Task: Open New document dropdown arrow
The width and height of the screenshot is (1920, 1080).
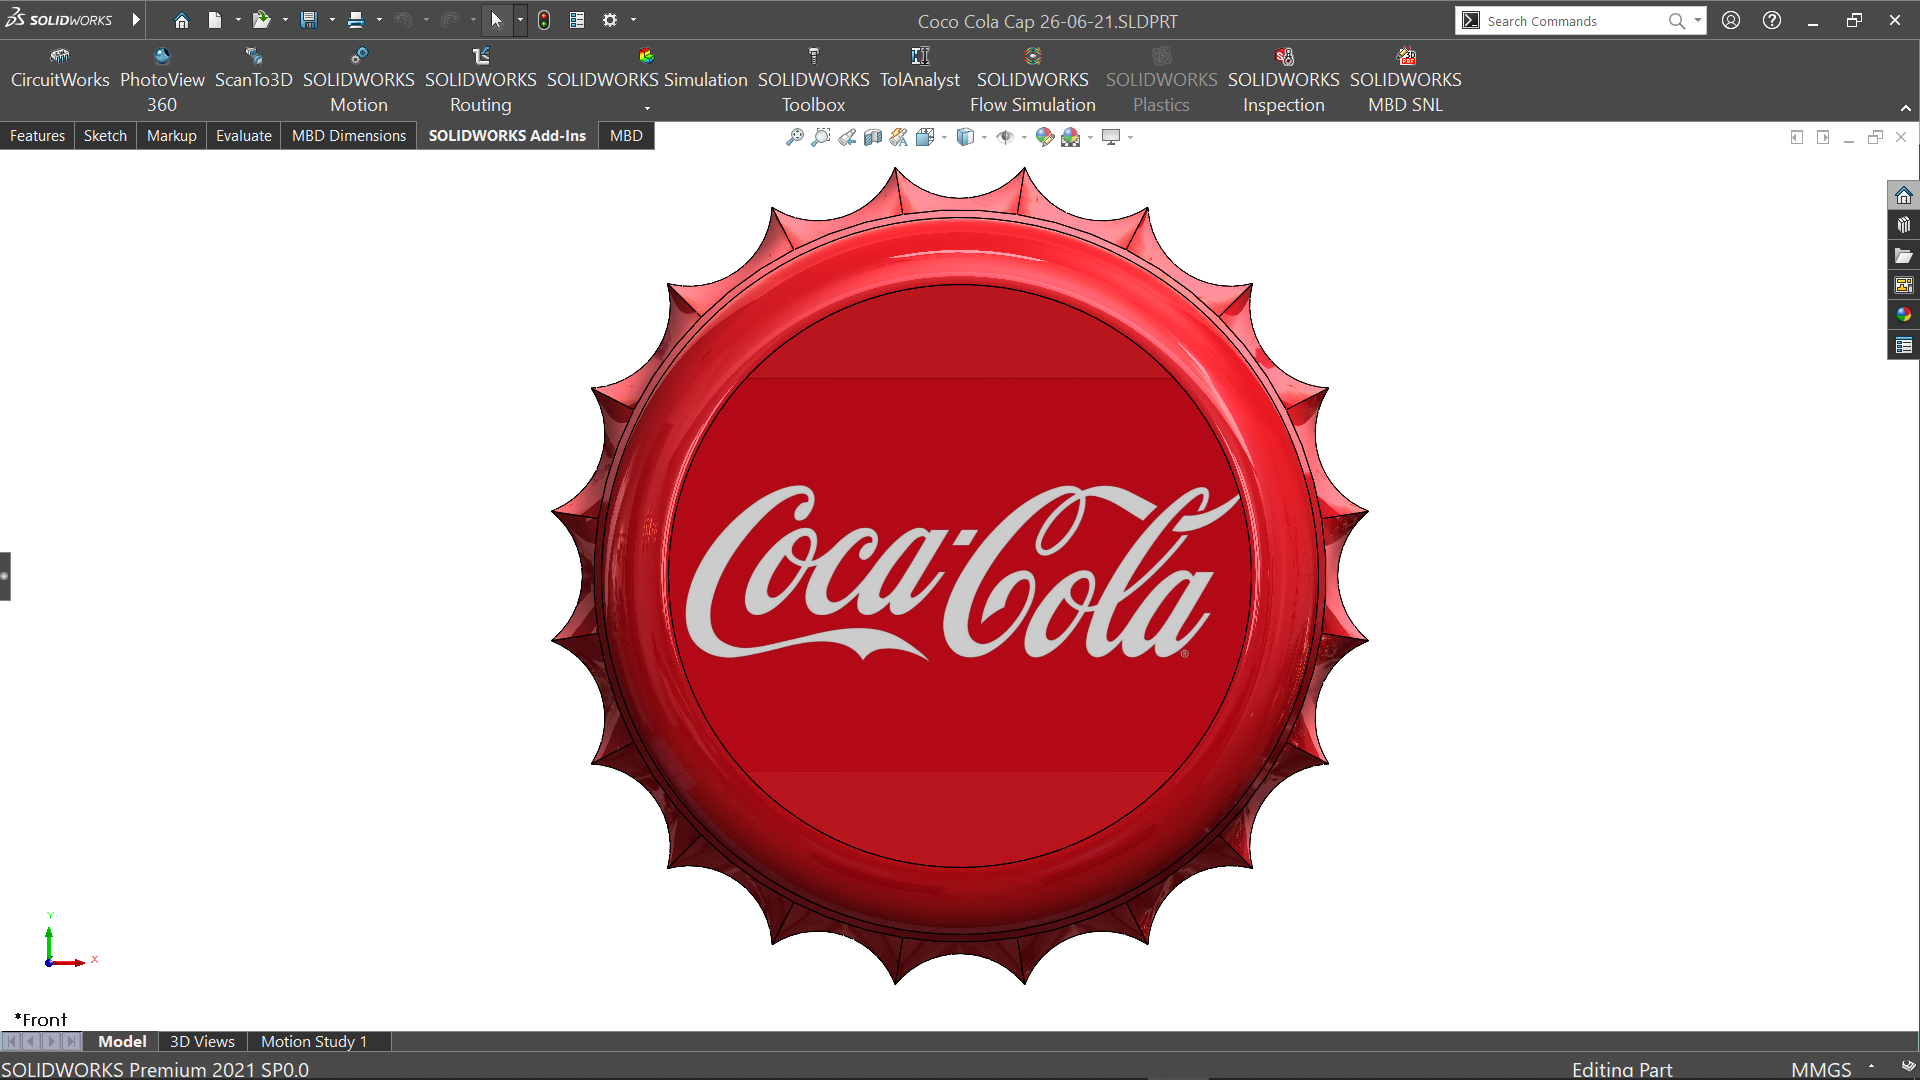Action: pyautogui.click(x=238, y=20)
